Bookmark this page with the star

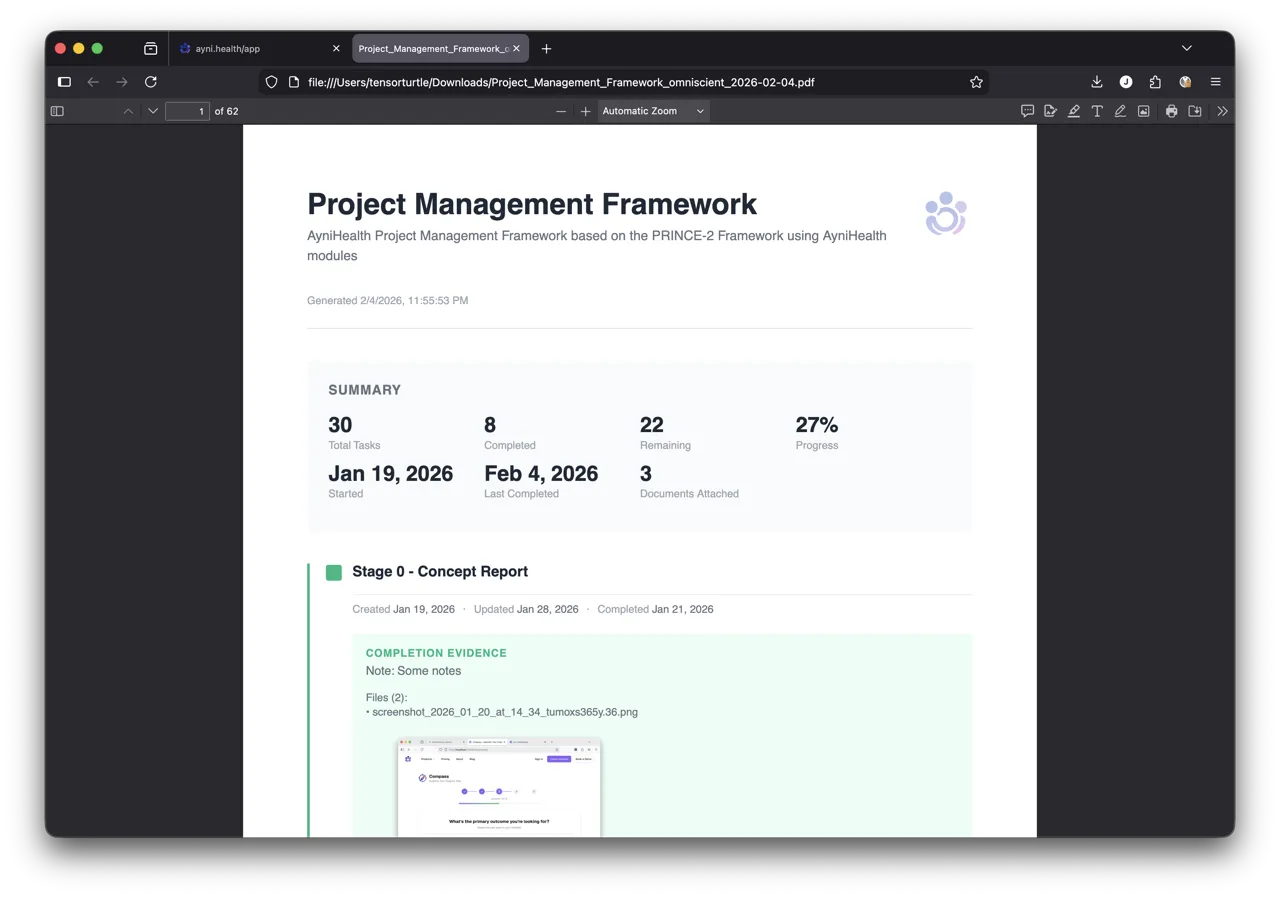point(976,82)
